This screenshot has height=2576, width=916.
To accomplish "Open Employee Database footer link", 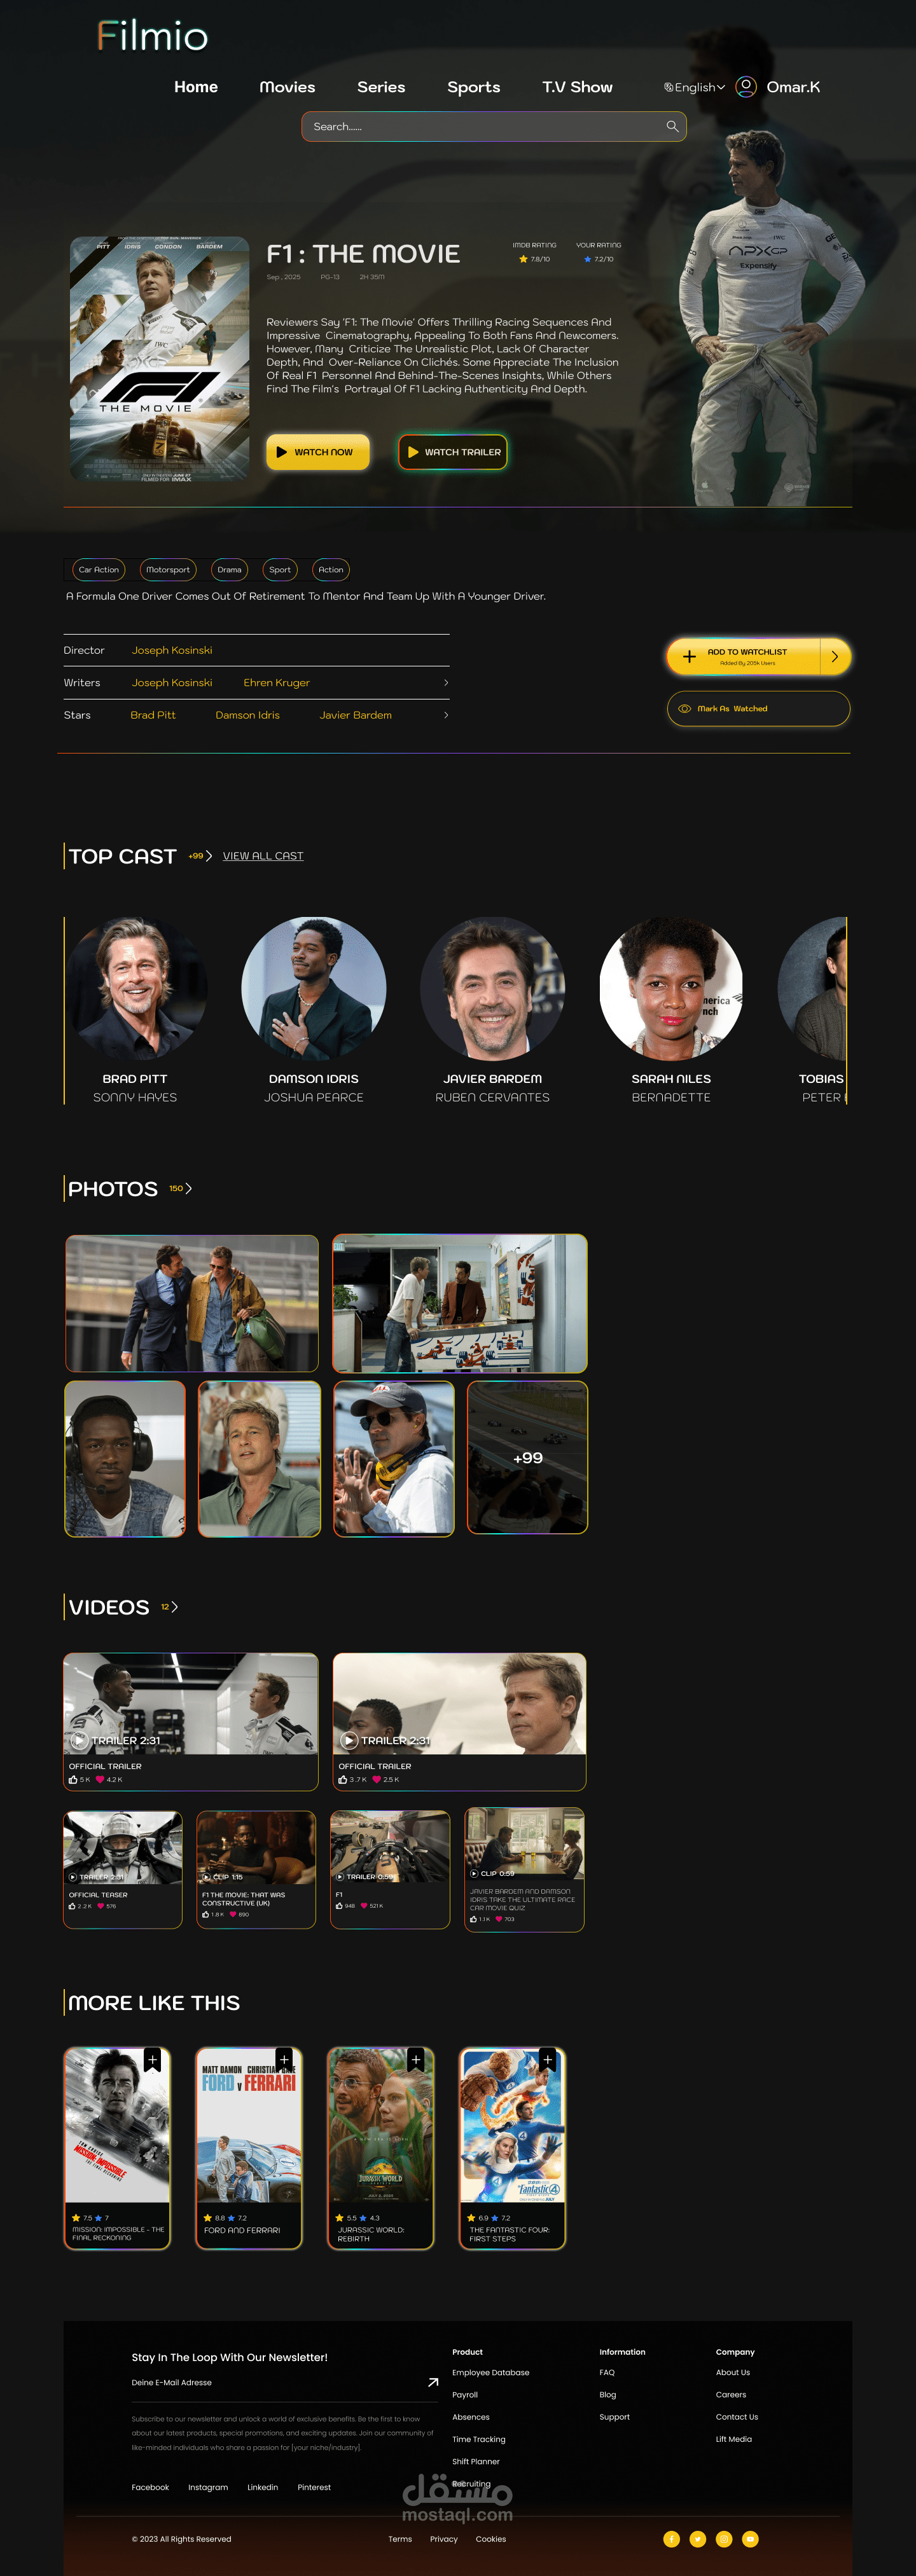I will [x=491, y=2372].
